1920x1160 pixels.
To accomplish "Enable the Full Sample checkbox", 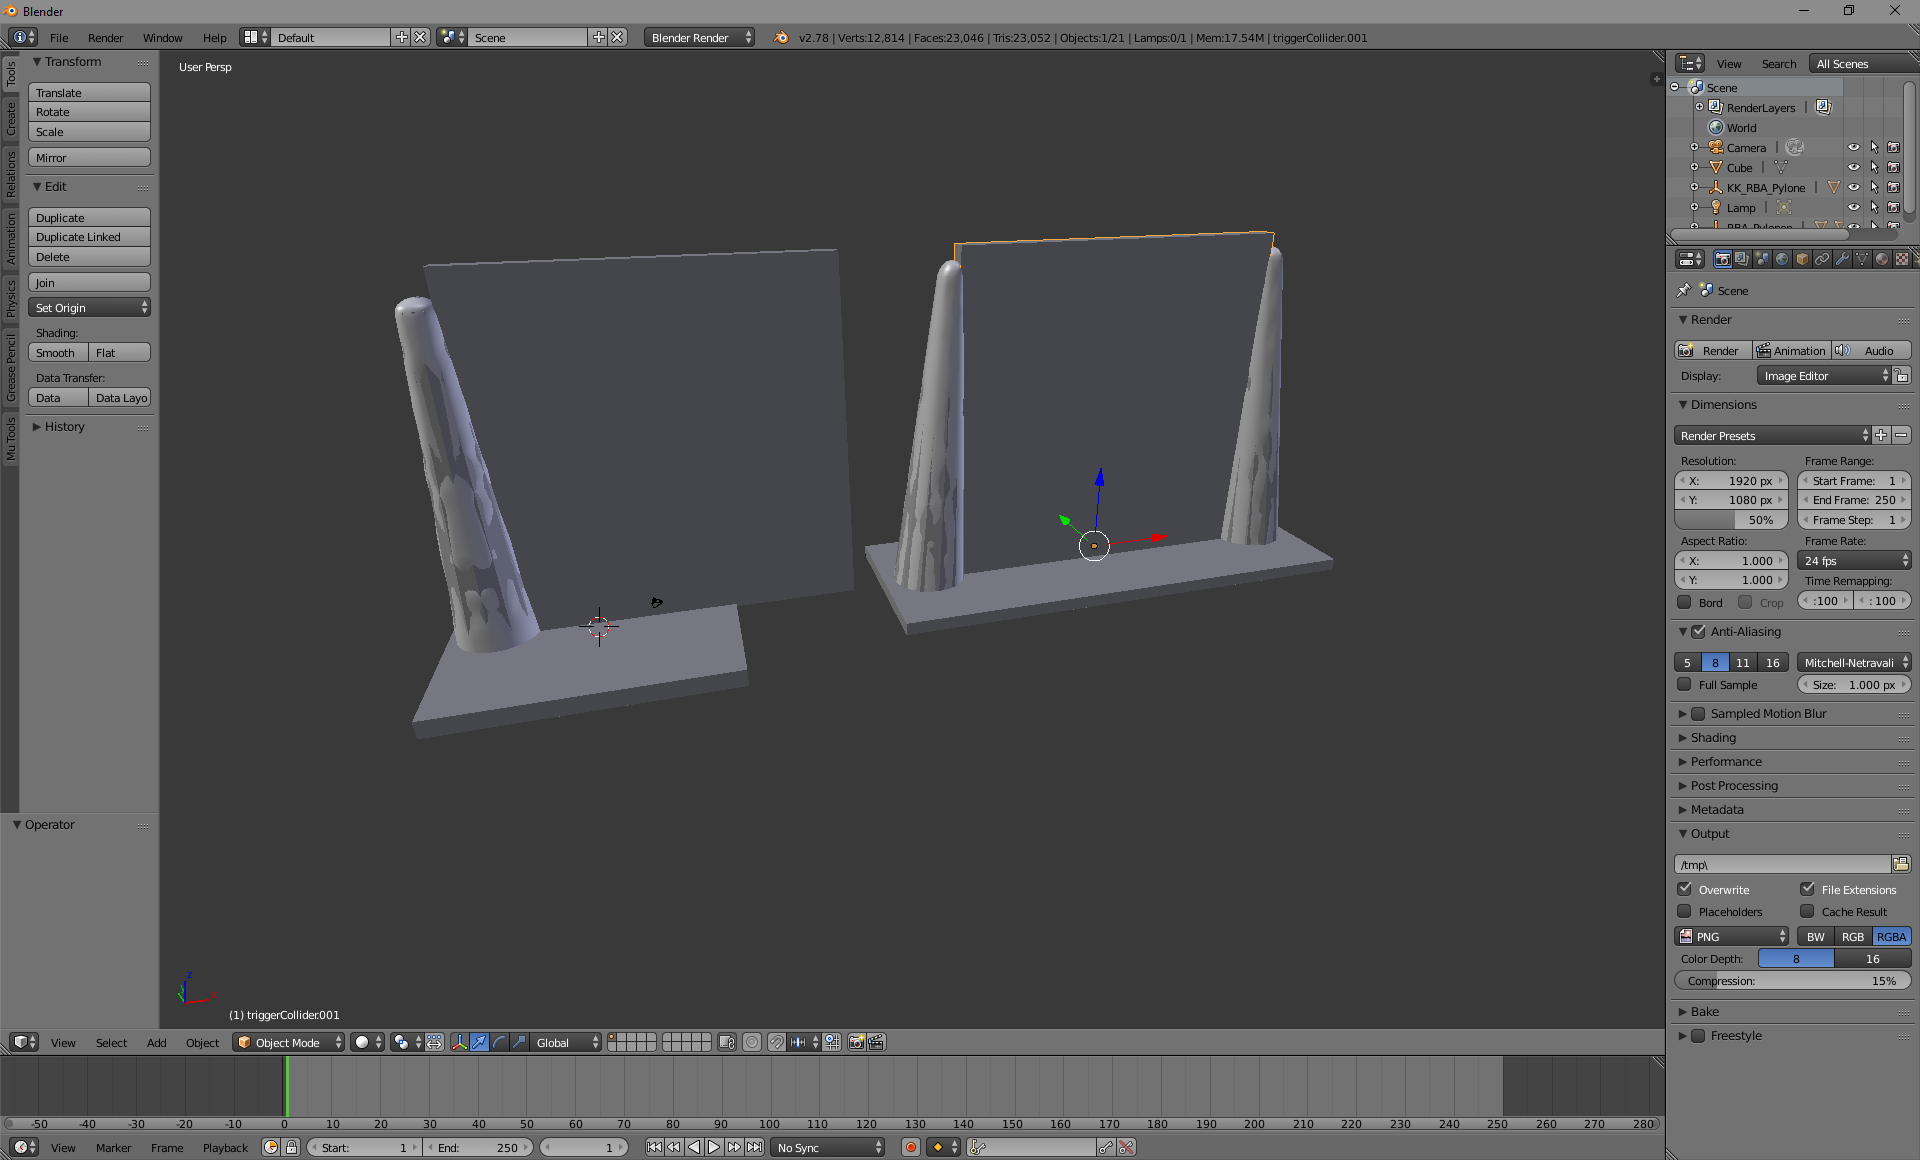I will 1685,685.
